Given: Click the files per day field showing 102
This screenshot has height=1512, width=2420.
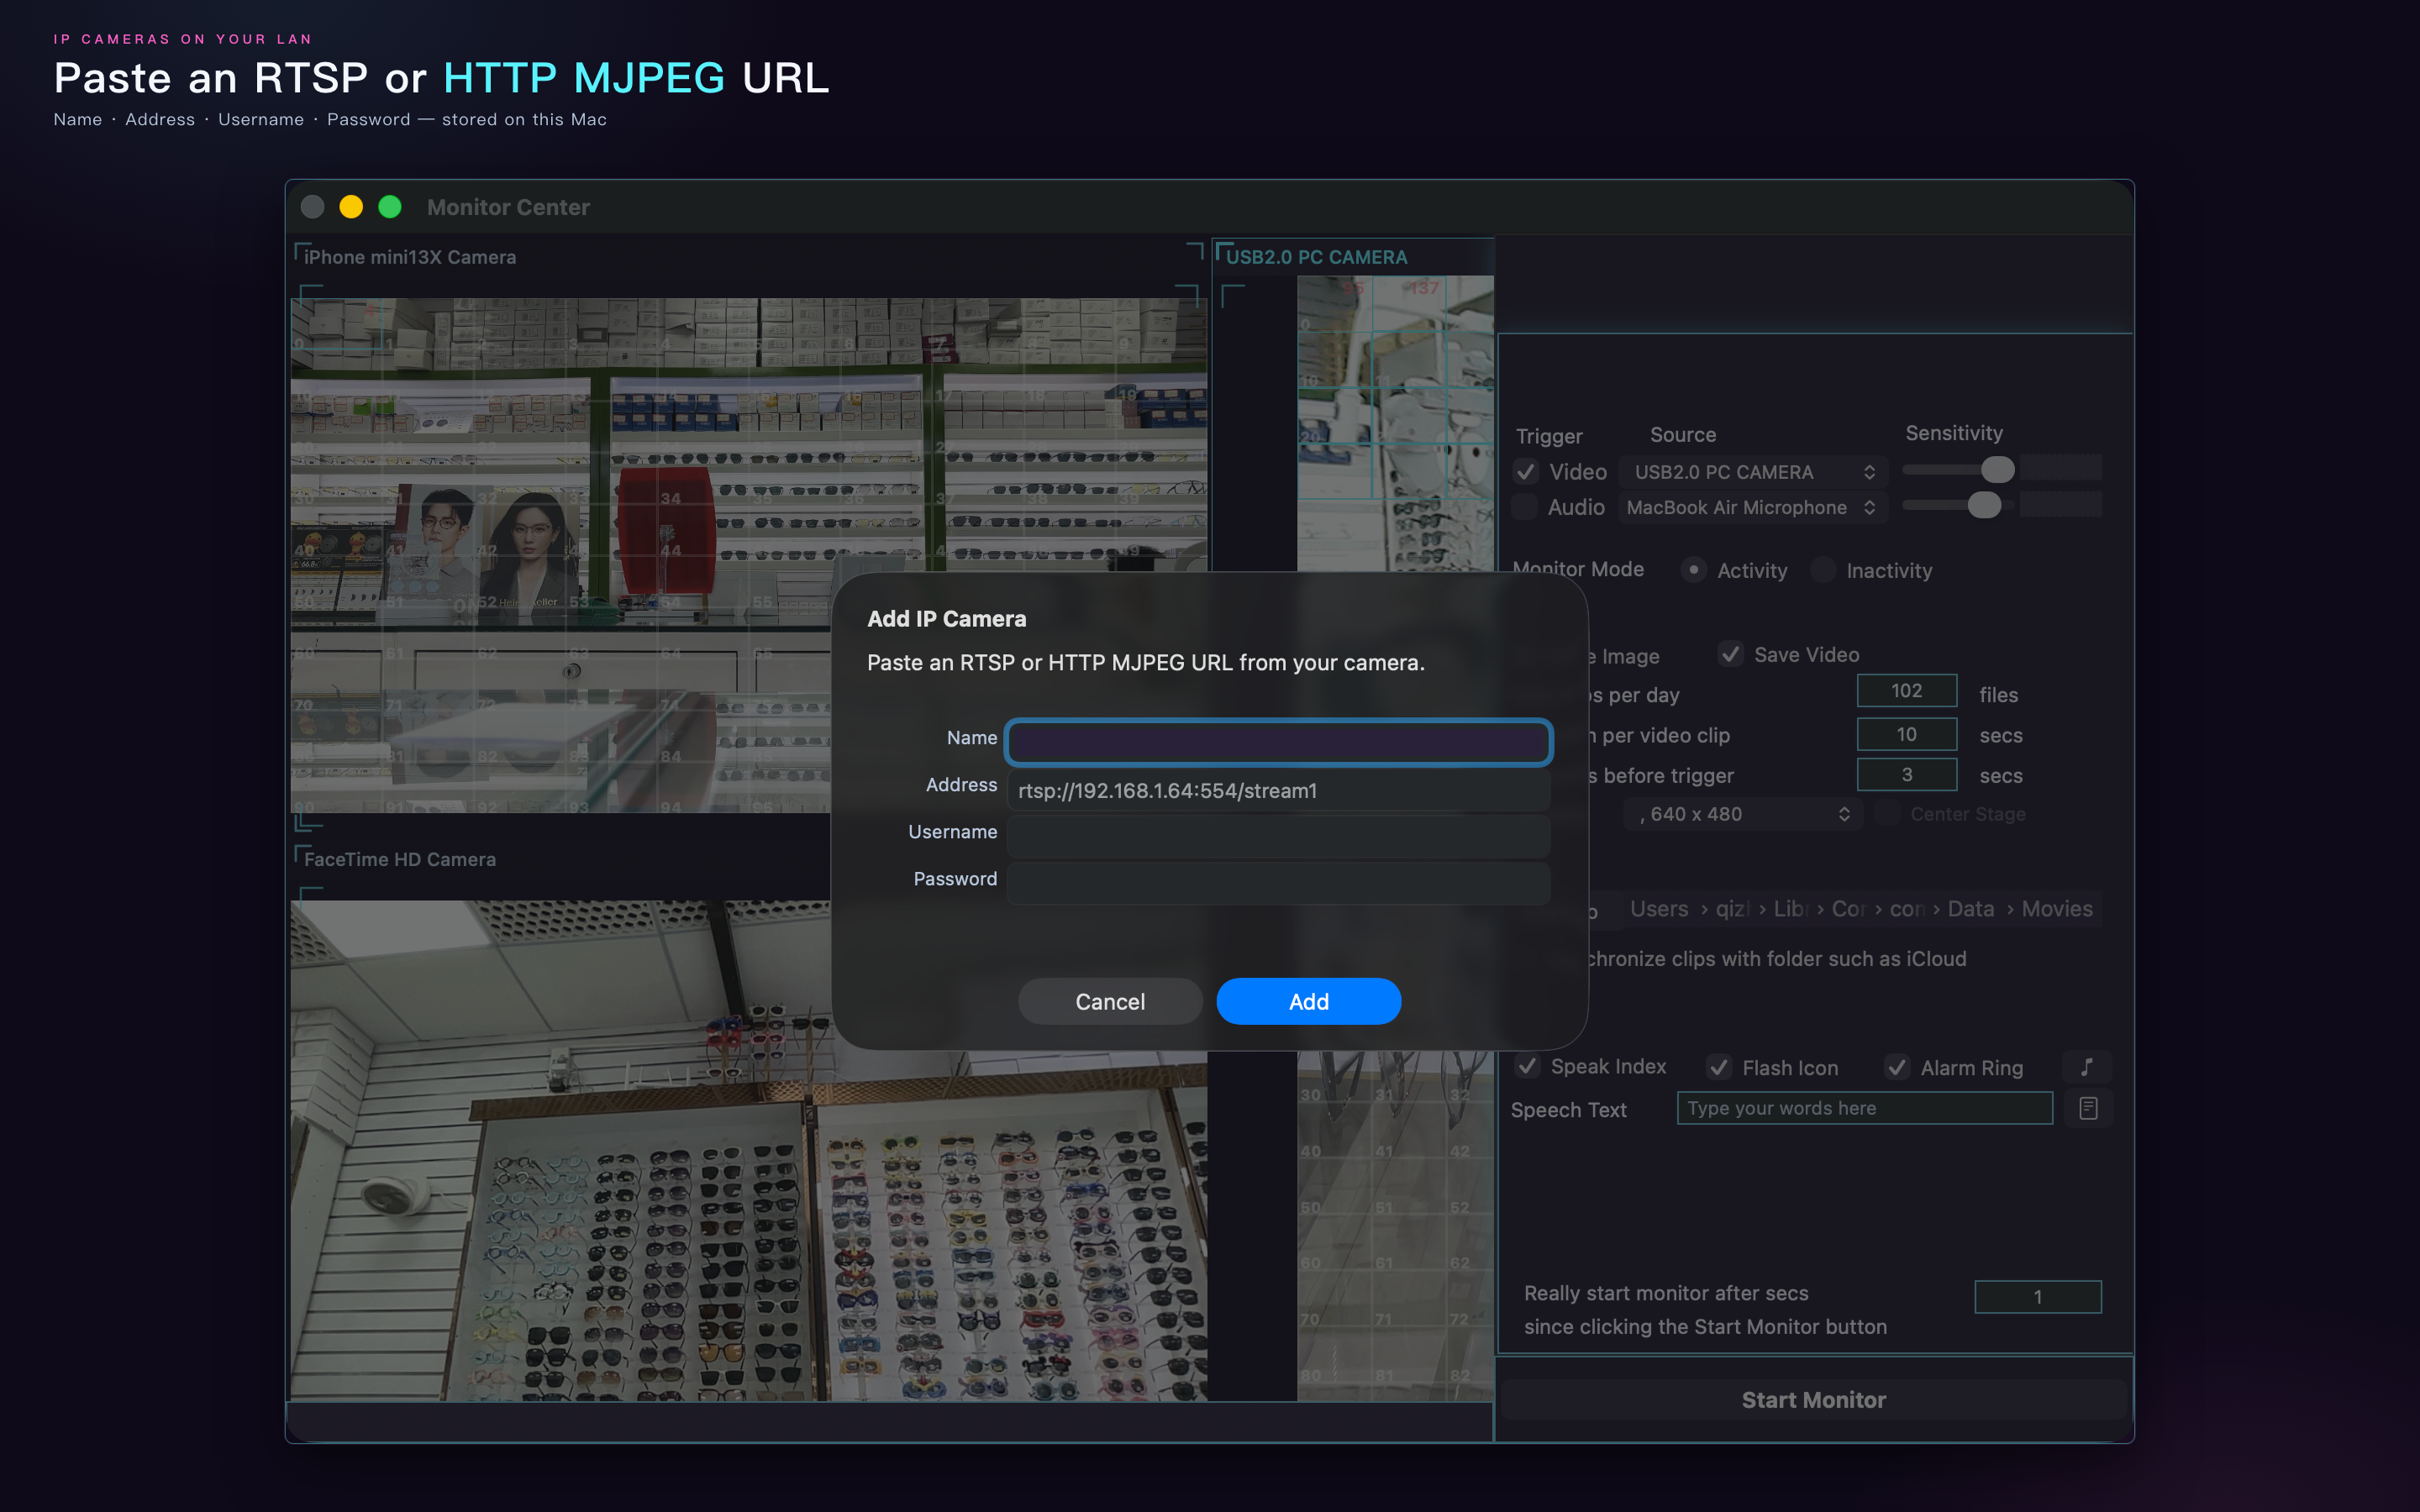Looking at the screenshot, I should 1907,690.
